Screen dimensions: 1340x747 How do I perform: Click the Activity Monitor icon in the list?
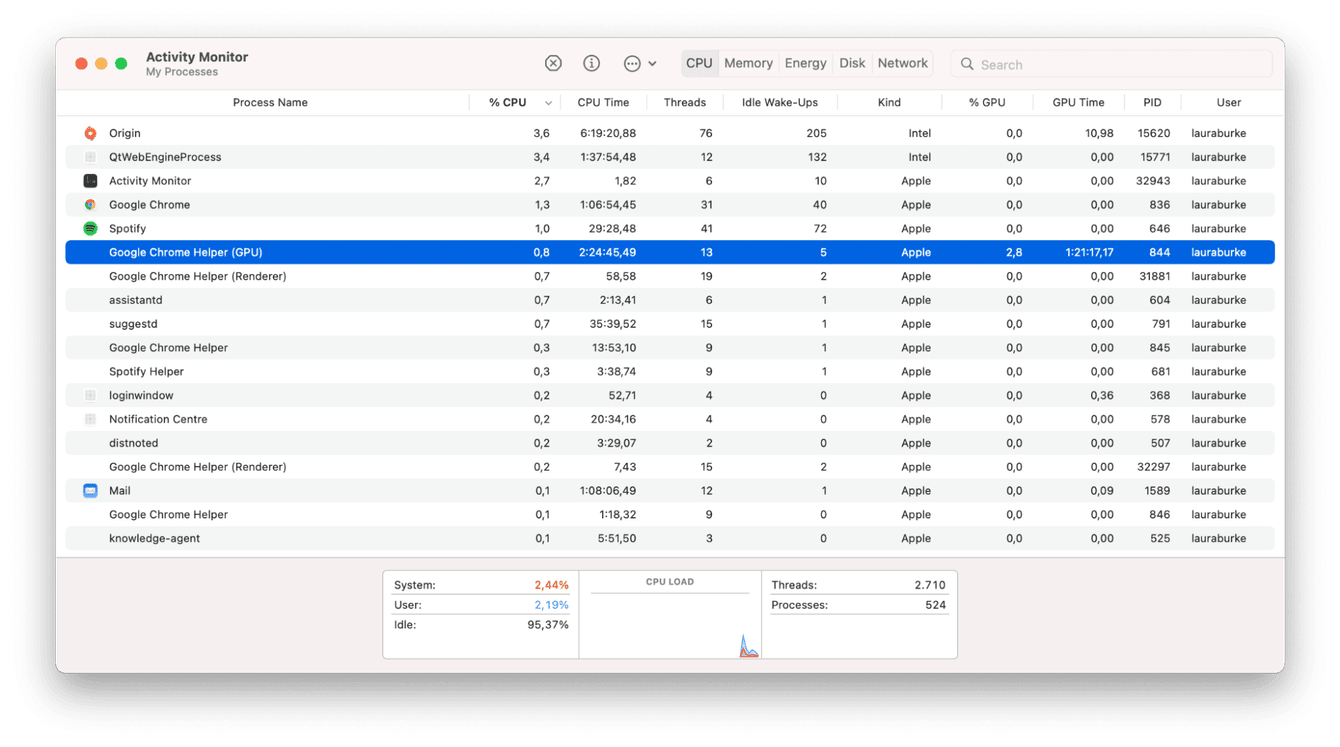(88, 180)
